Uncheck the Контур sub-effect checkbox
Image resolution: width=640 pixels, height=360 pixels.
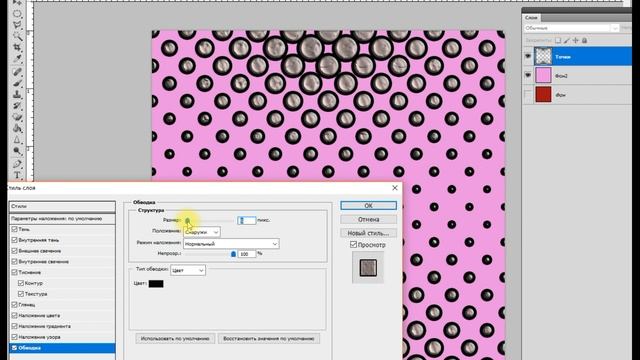pos(21,283)
